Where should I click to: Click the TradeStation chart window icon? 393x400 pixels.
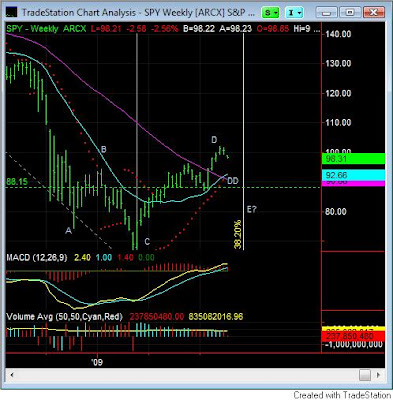(x=11, y=13)
